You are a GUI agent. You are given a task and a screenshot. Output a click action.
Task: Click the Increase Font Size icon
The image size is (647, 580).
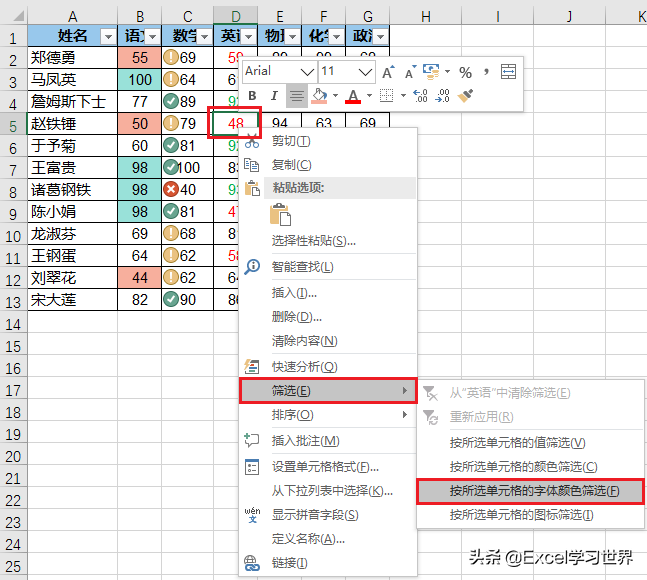(x=388, y=72)
